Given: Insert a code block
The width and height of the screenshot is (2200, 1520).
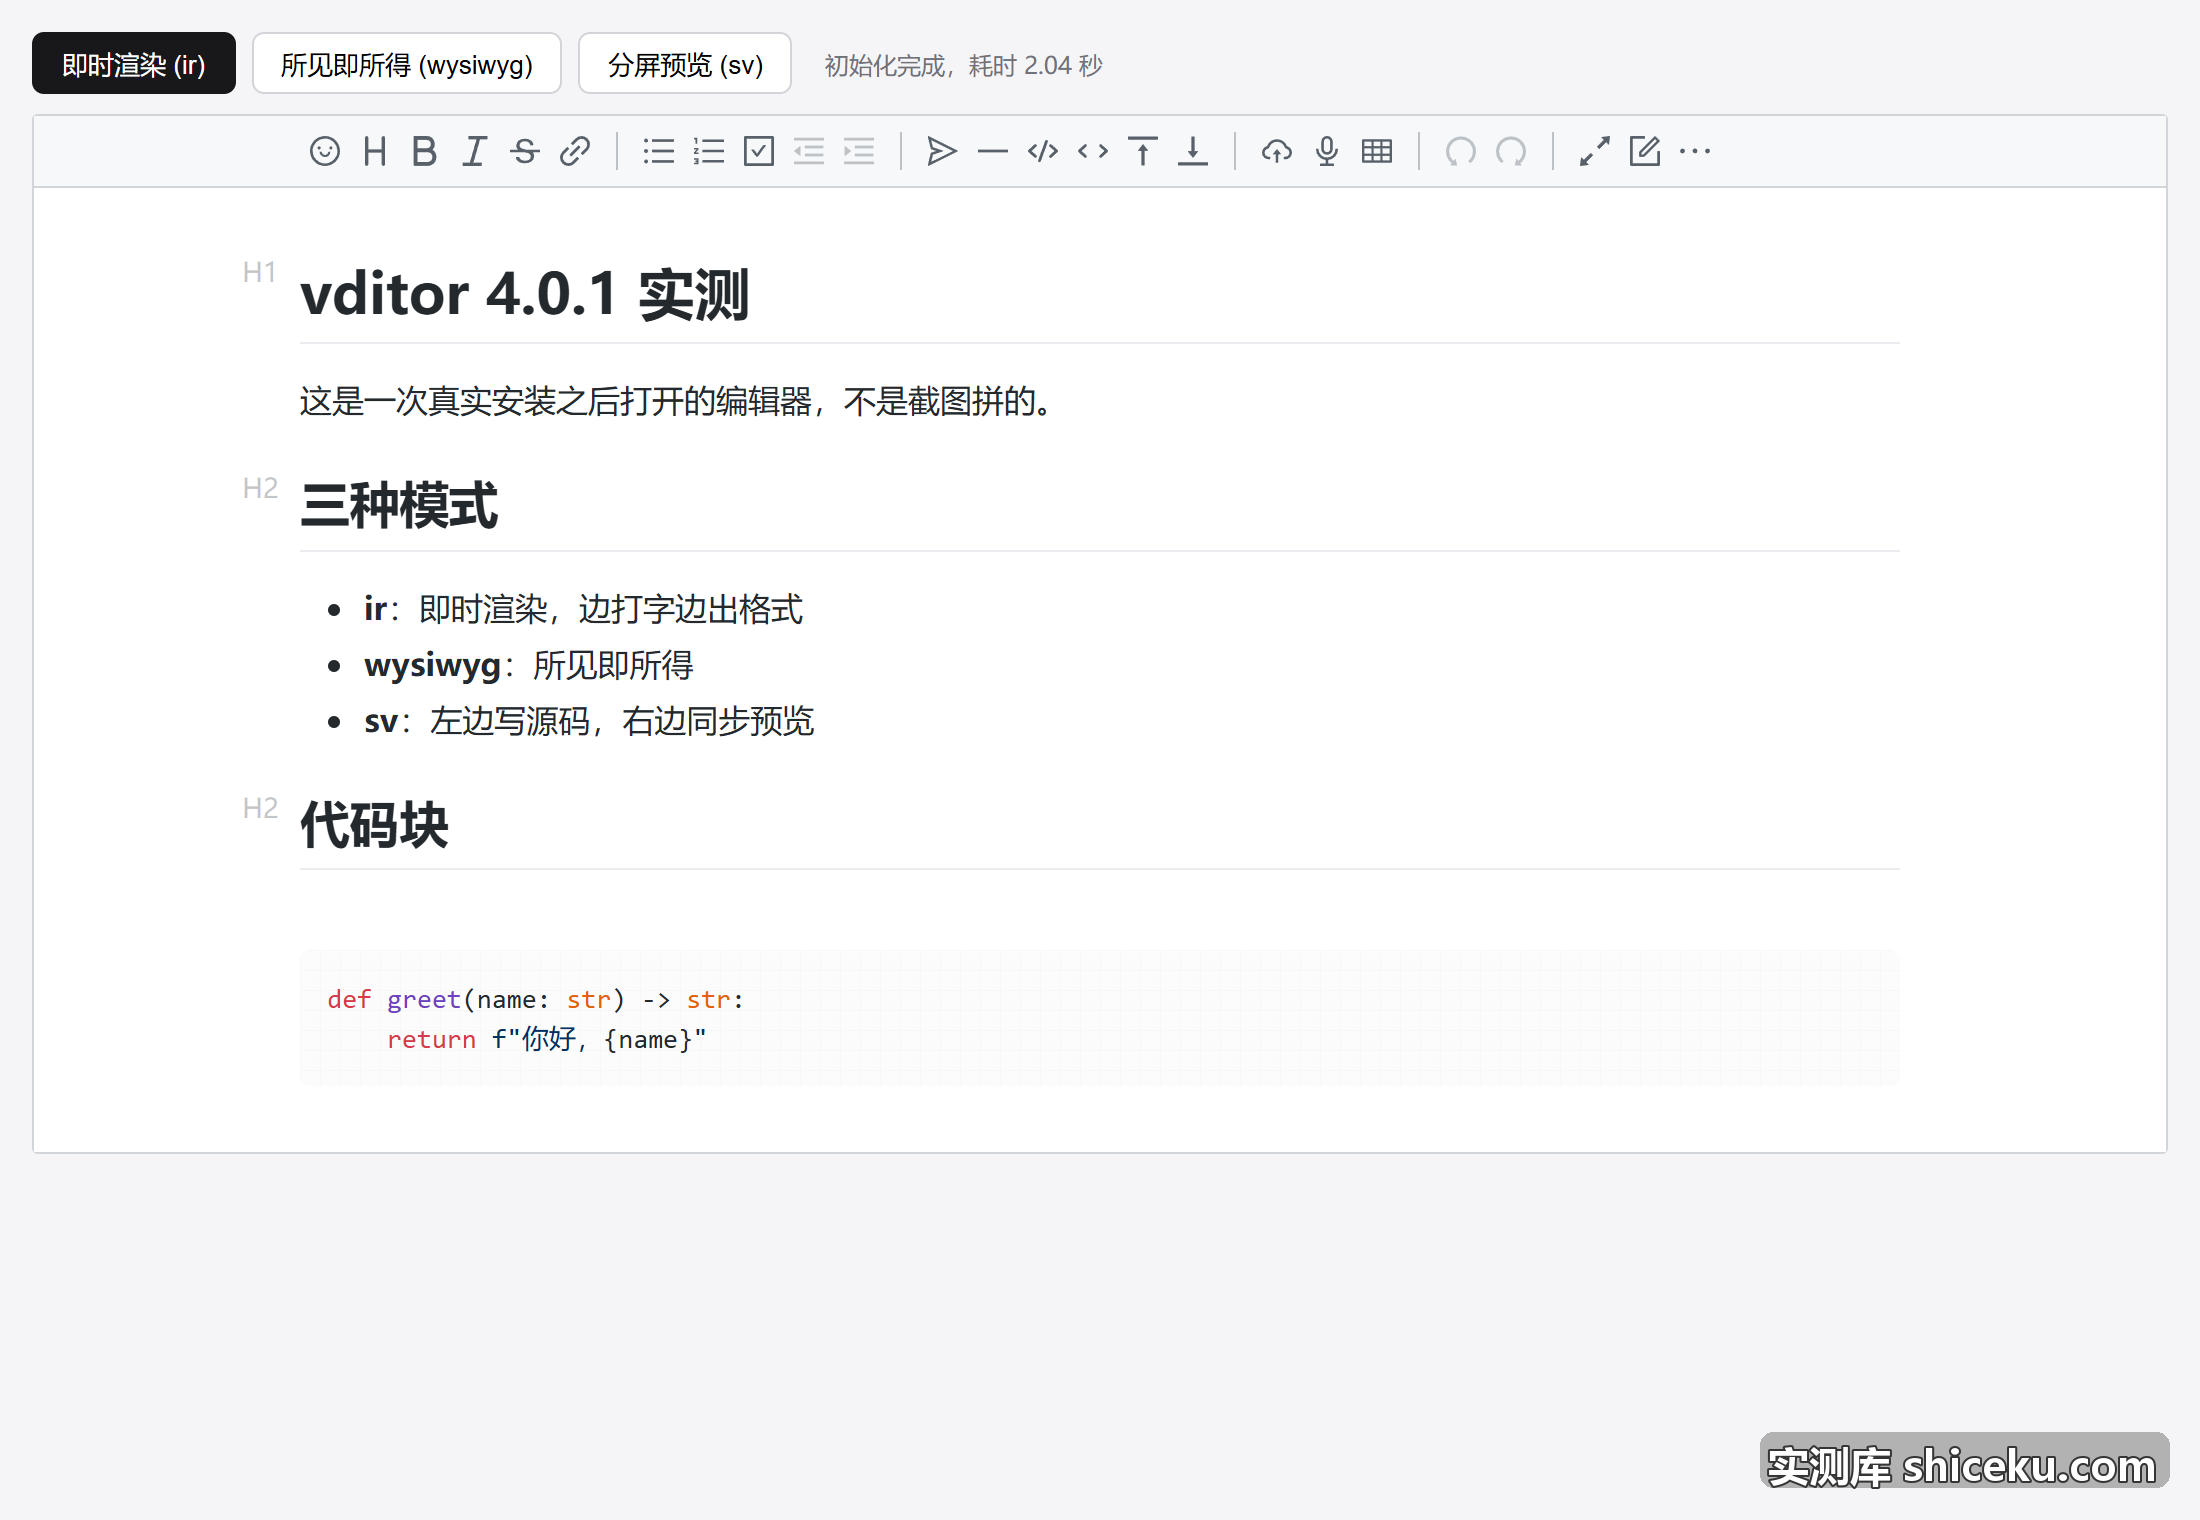Looking at the screenshot, I should [x=1043, y=151].
